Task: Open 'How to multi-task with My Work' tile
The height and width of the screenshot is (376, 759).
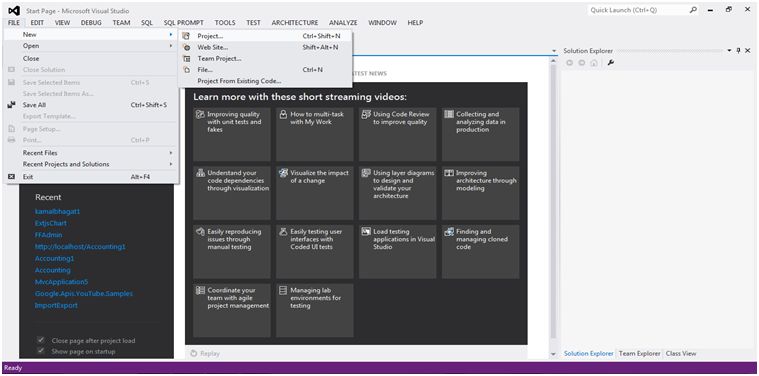Action: [x=315, y=135]
